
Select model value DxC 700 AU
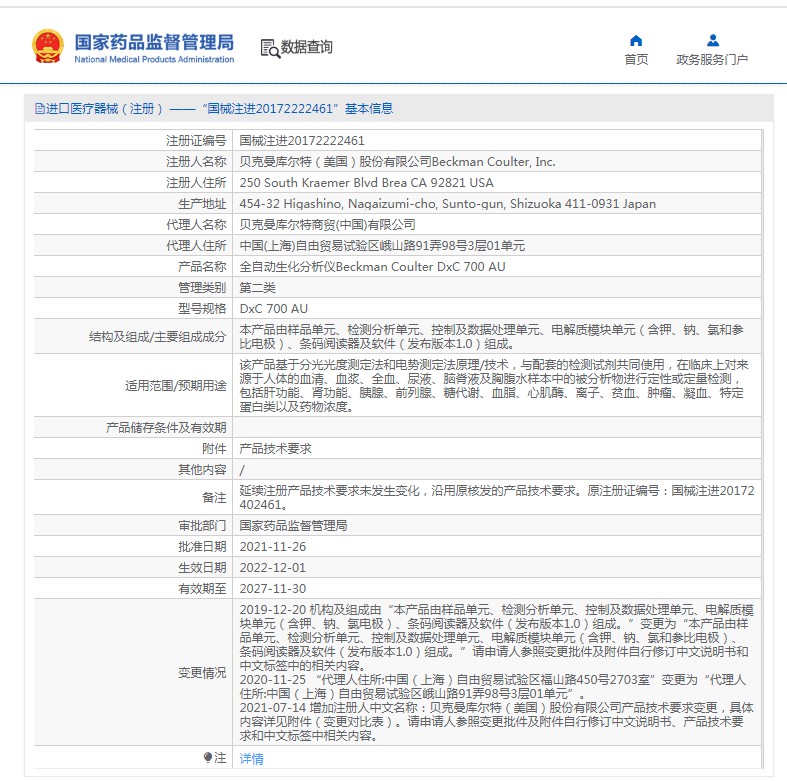(274, 309)
